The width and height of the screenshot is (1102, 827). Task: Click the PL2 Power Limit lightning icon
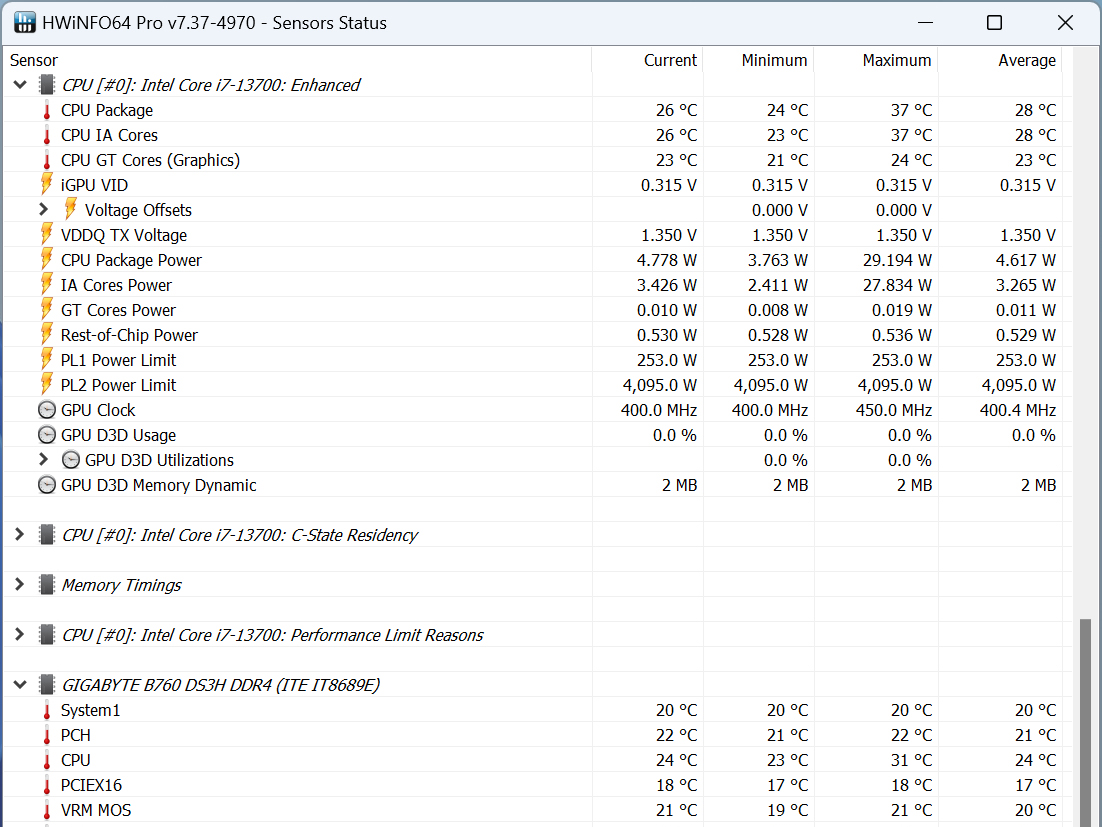click(47, 385)
